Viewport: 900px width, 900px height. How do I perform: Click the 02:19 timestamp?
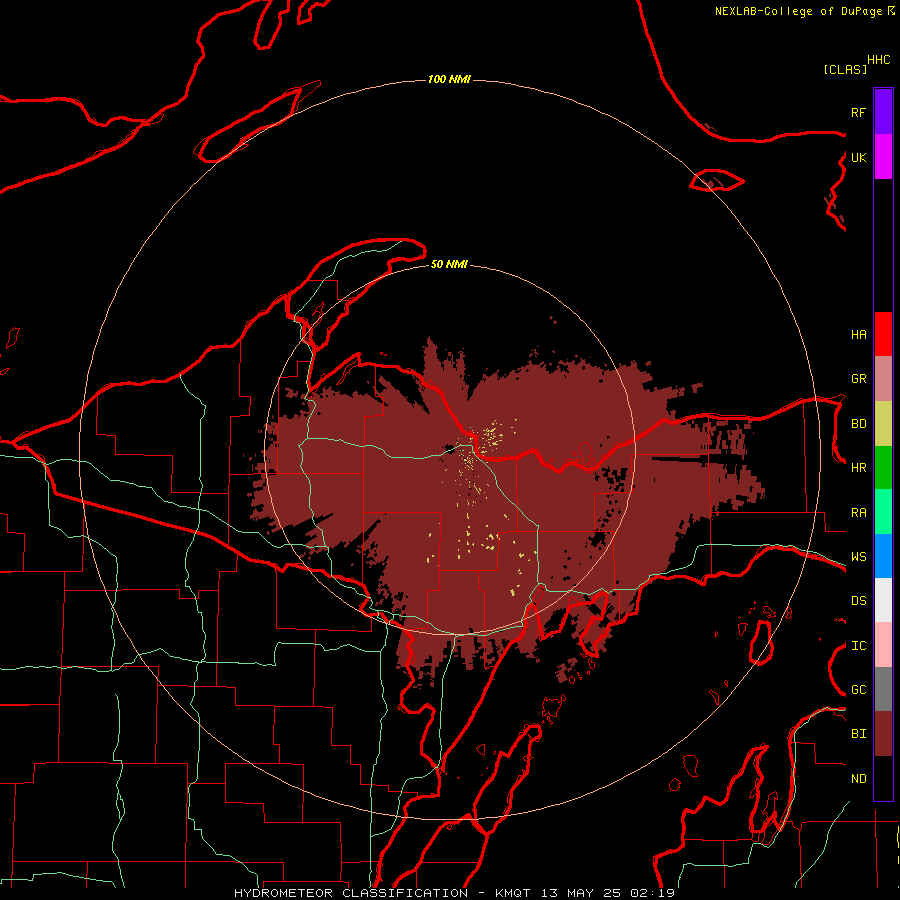pos(652,893)
